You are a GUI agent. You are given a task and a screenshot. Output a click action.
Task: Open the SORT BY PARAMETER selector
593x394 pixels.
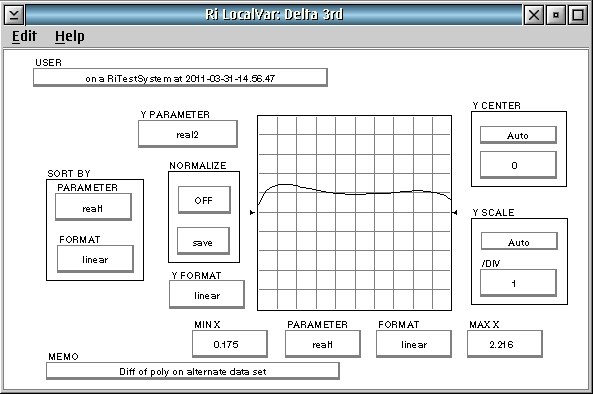(x=93, y=207)
